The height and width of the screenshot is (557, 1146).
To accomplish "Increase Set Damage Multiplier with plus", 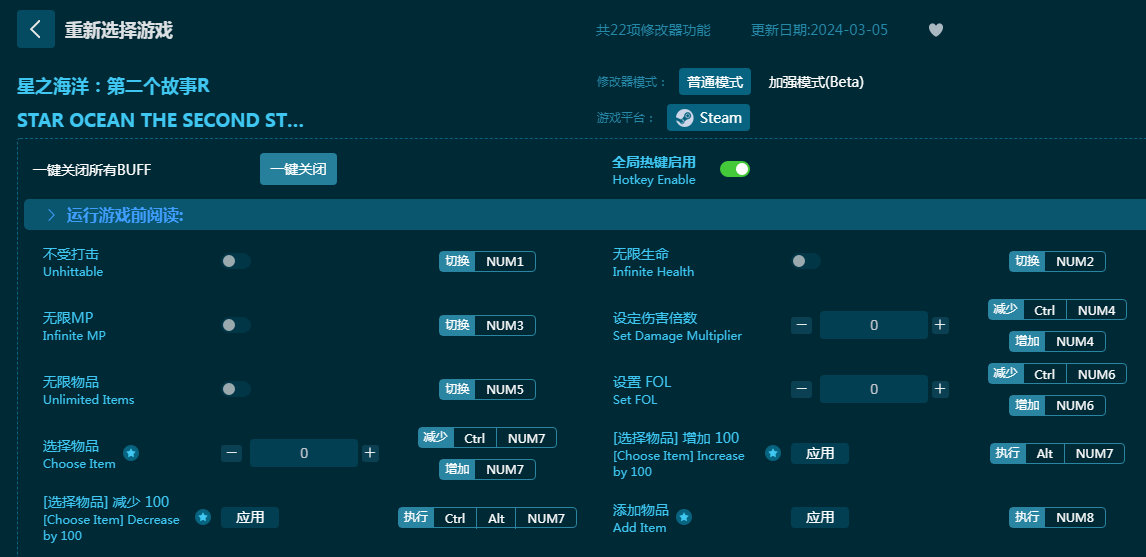I will point(940,325).
